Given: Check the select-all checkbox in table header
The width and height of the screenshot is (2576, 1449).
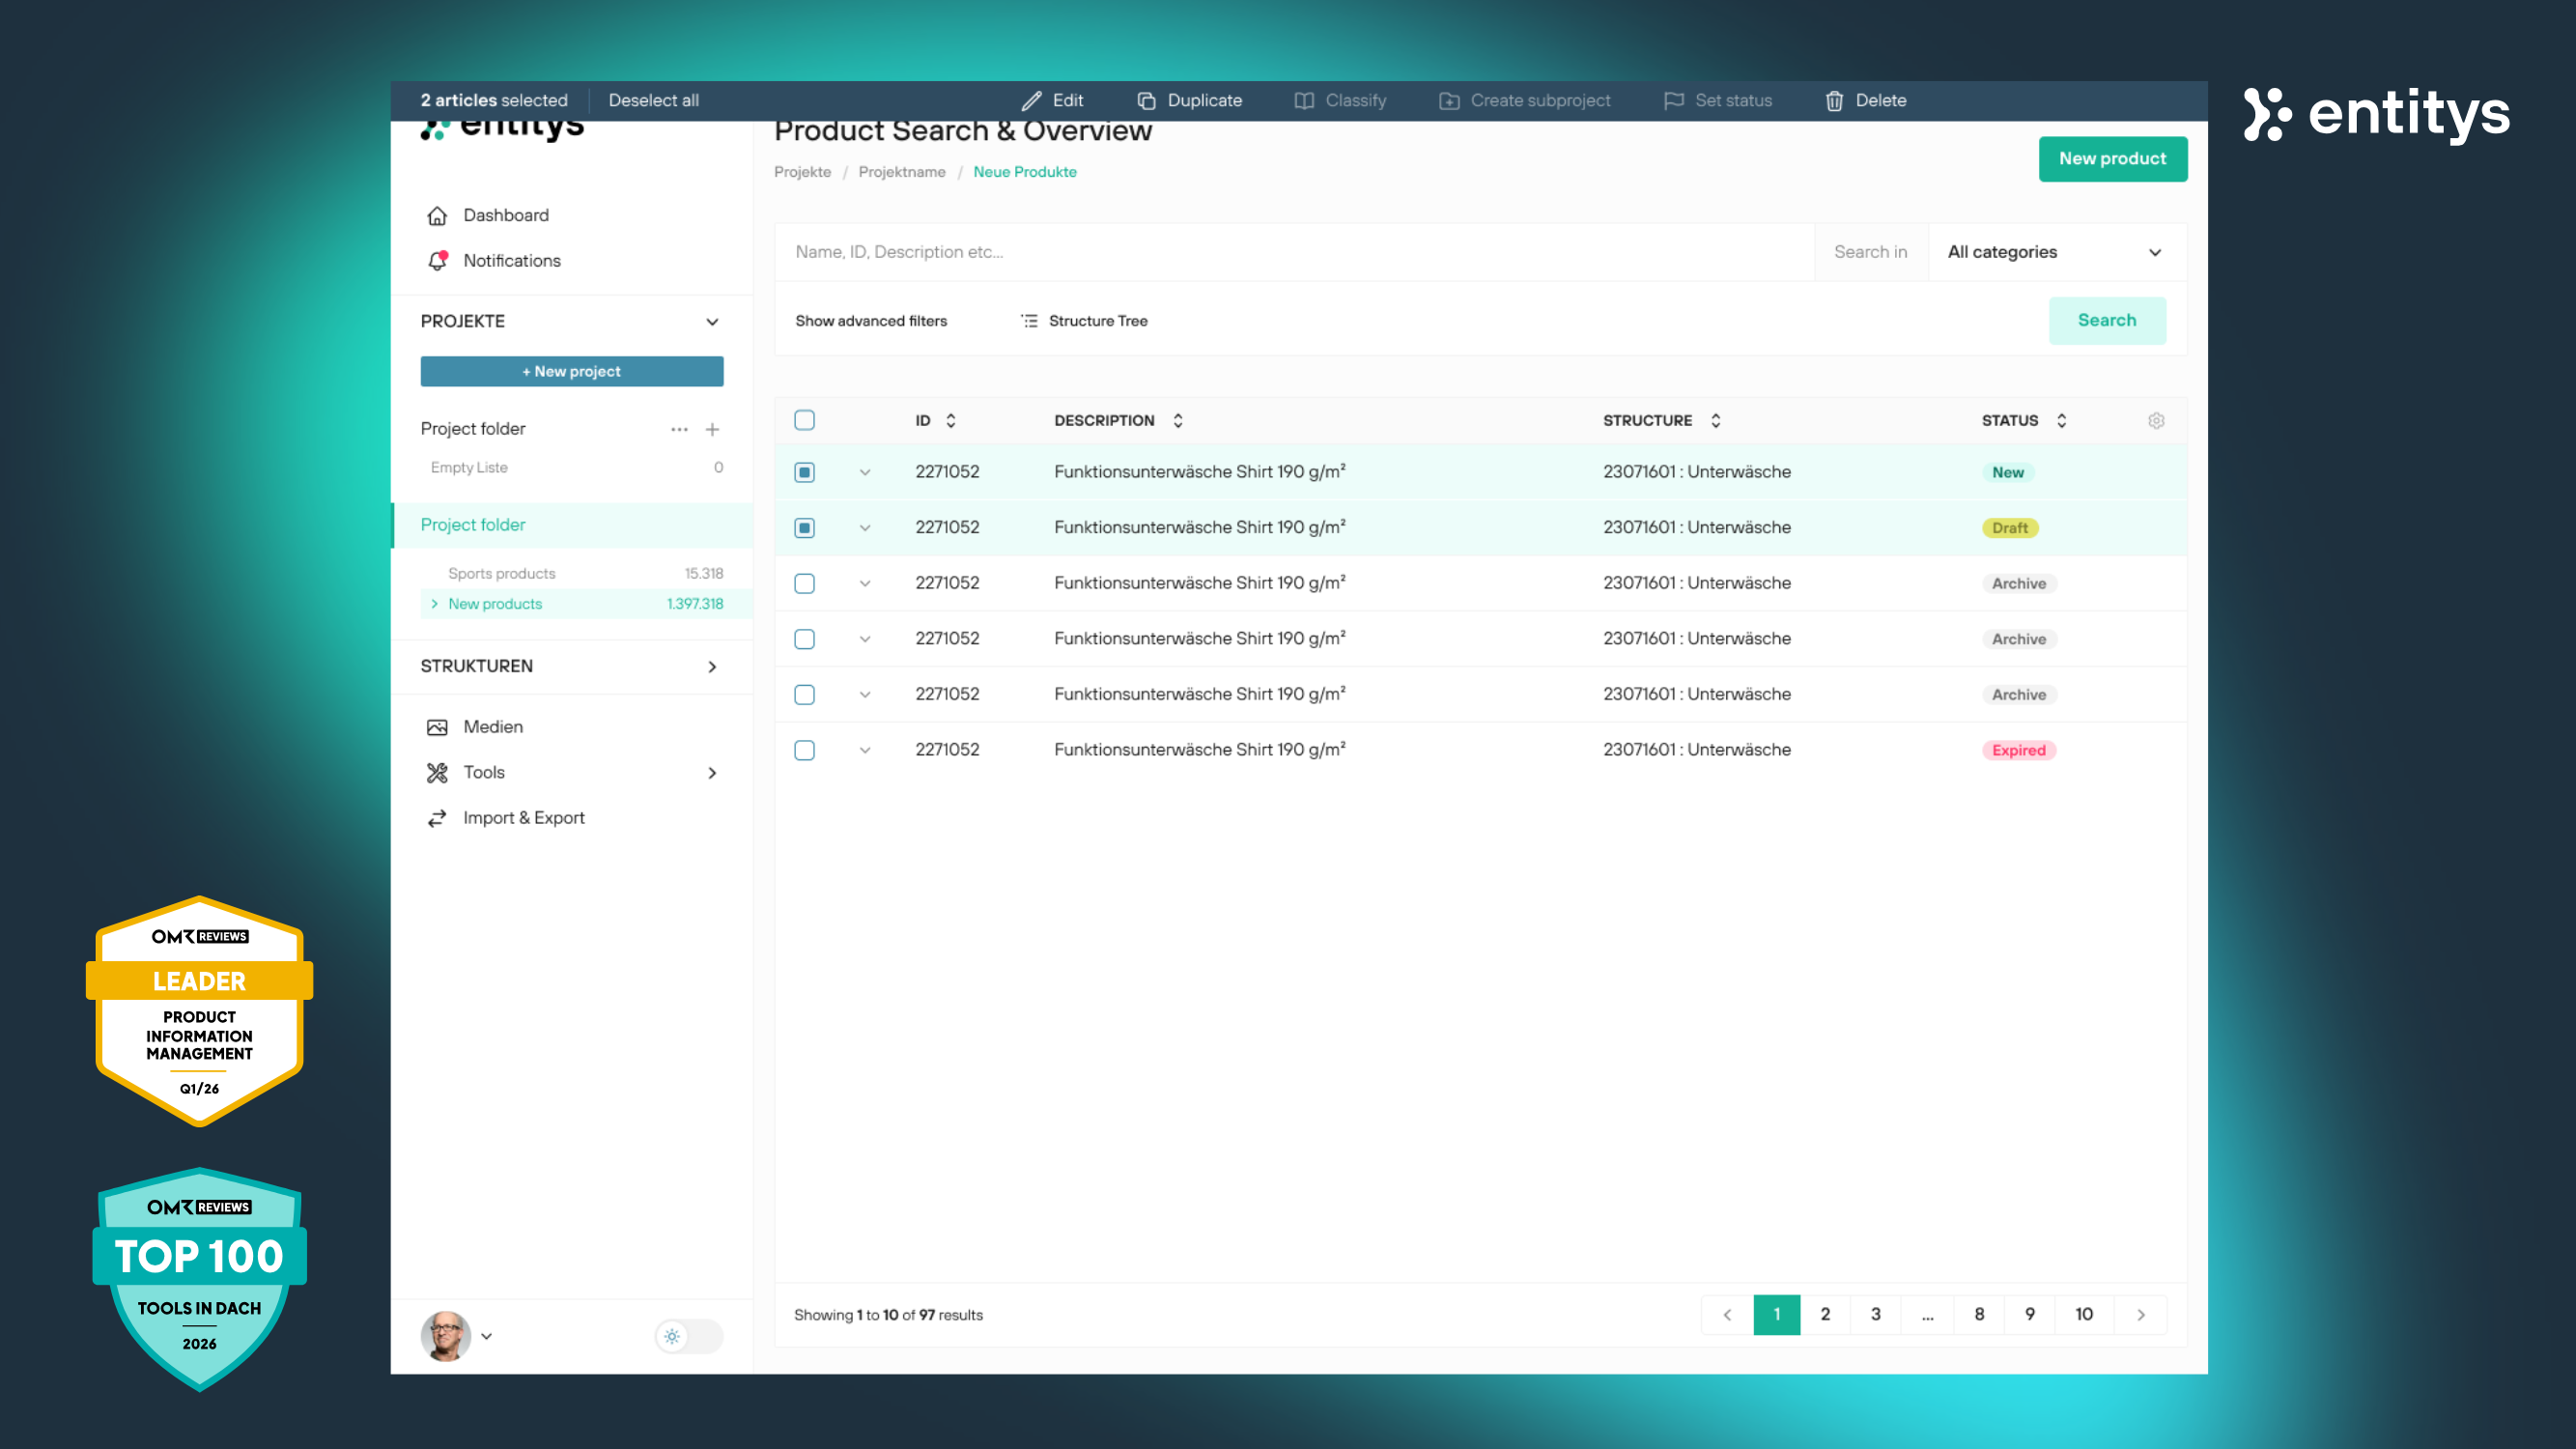Looking at the screenshot, I should pyautogui.click(x=804, y=420).
